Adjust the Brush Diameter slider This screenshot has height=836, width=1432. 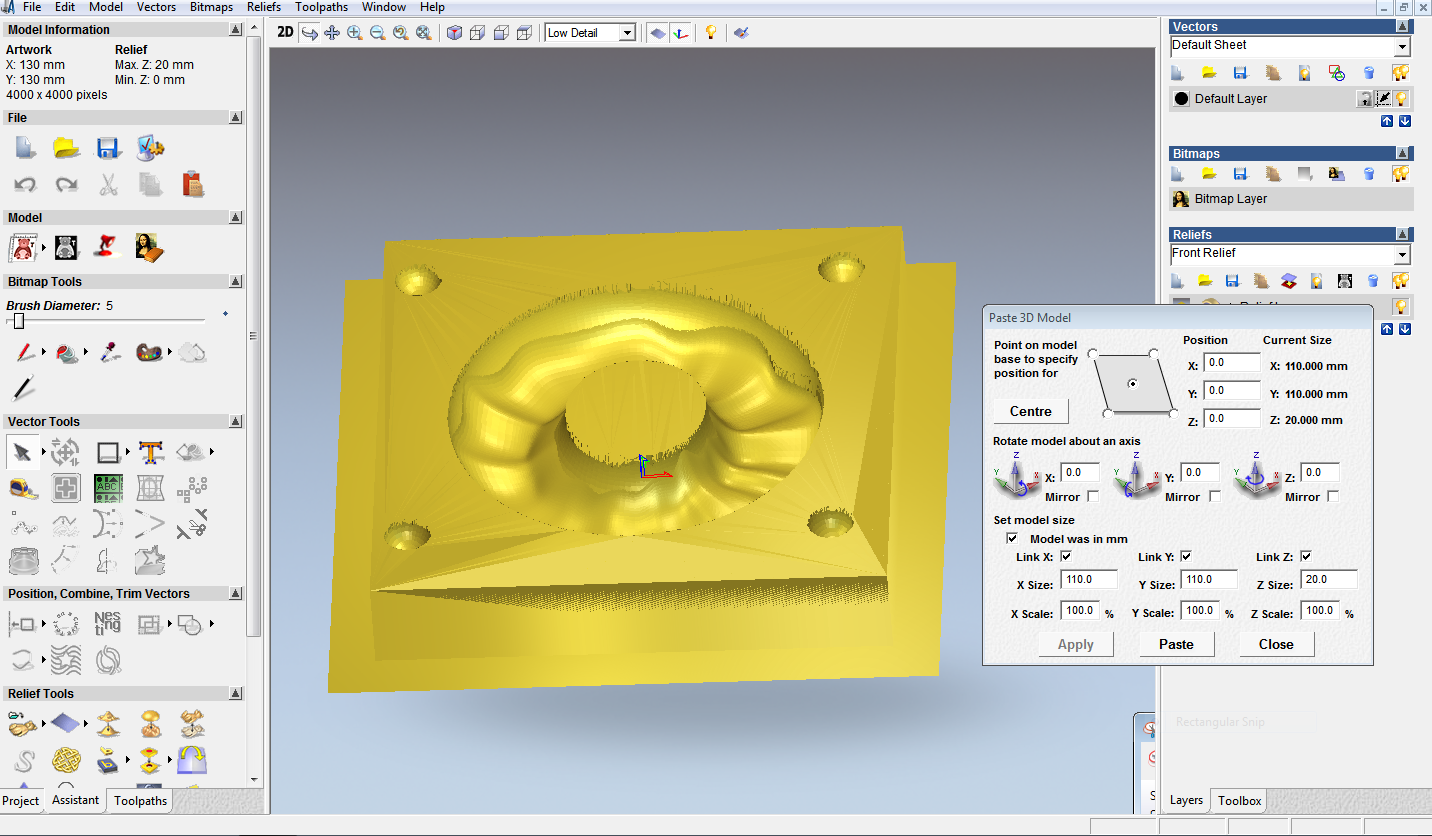[19, 321]
